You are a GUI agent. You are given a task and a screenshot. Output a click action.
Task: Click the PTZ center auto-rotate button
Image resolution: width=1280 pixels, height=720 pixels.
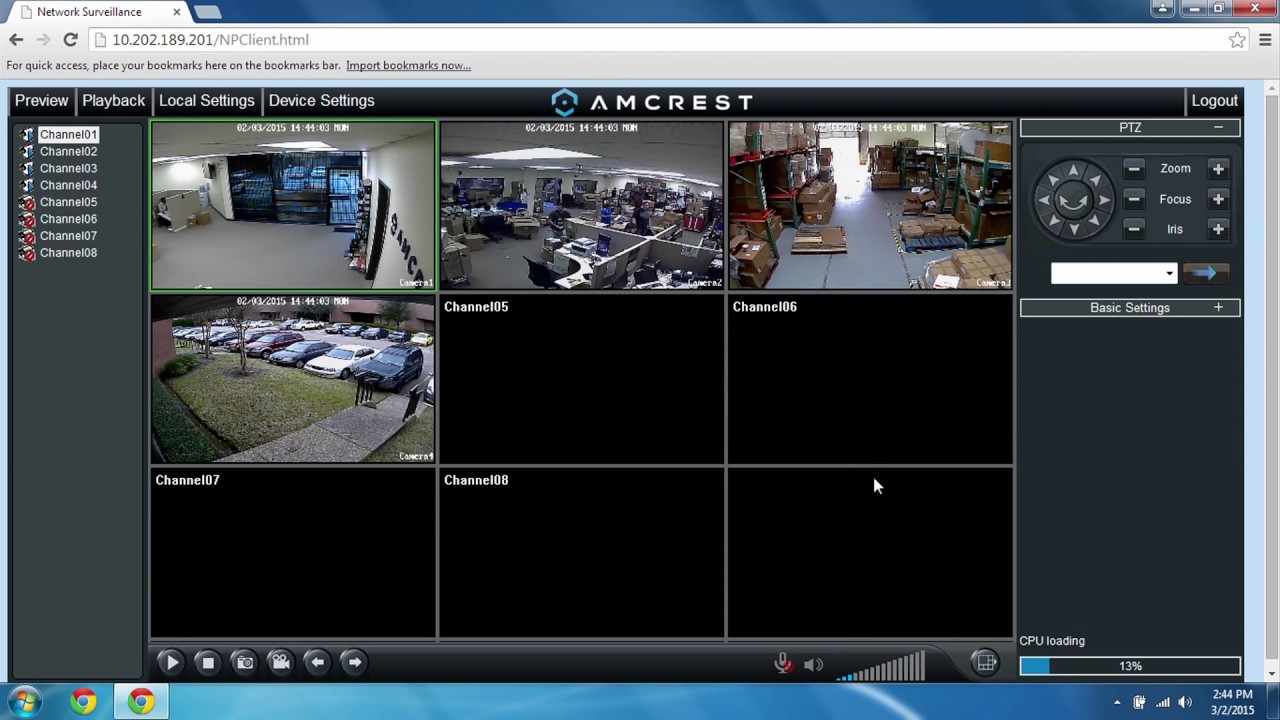(1073, 201)
